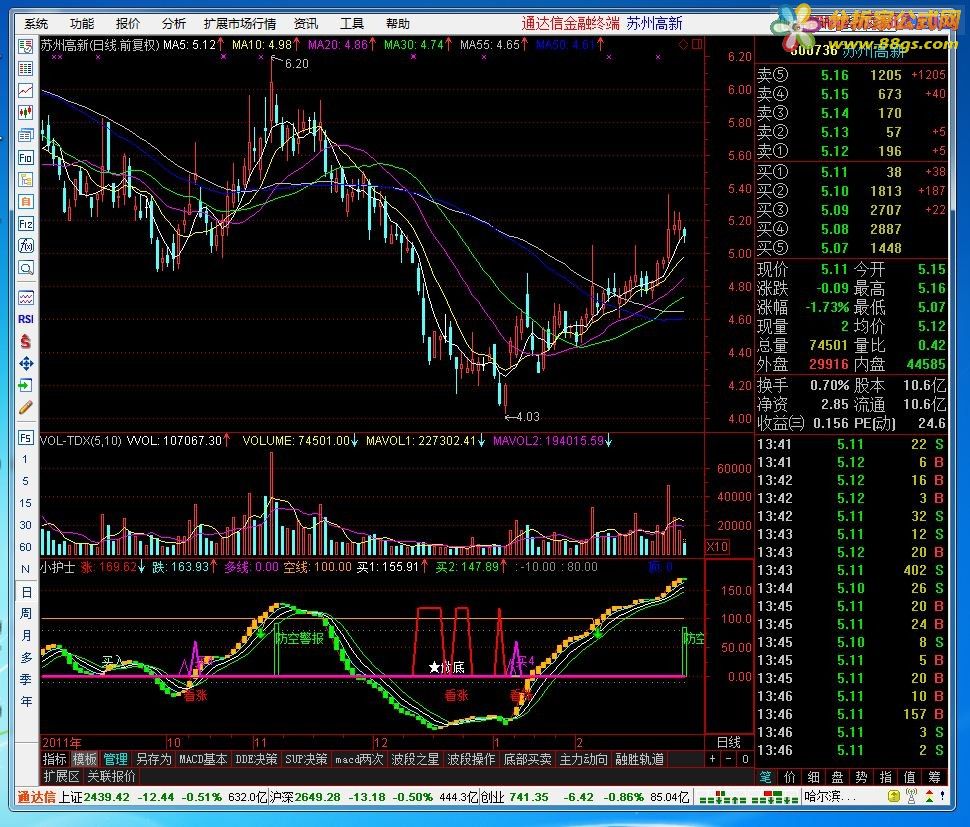The image size is (970, 827).
Task: Click the red diamond icon above chart
Action: 683,45
